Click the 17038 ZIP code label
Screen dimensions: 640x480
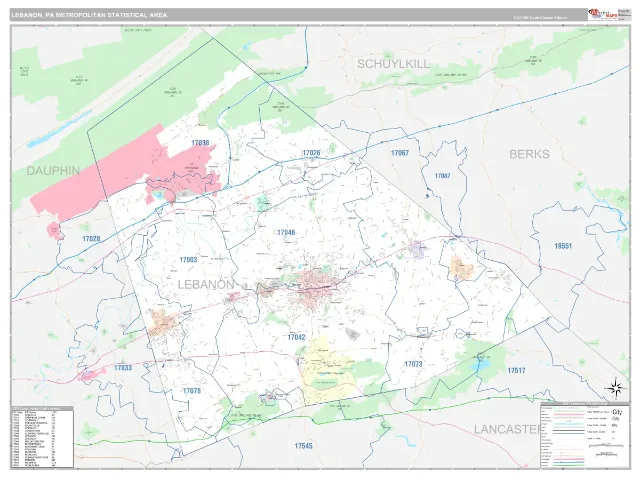point(200,143)
